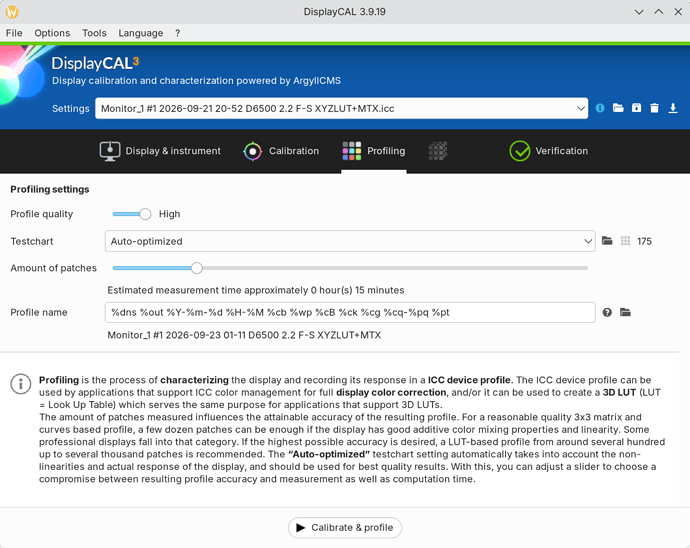Click the info icon beside Profiling description
Image resolution: width=690 pixels, height=548 pixels.
[21, 384]
